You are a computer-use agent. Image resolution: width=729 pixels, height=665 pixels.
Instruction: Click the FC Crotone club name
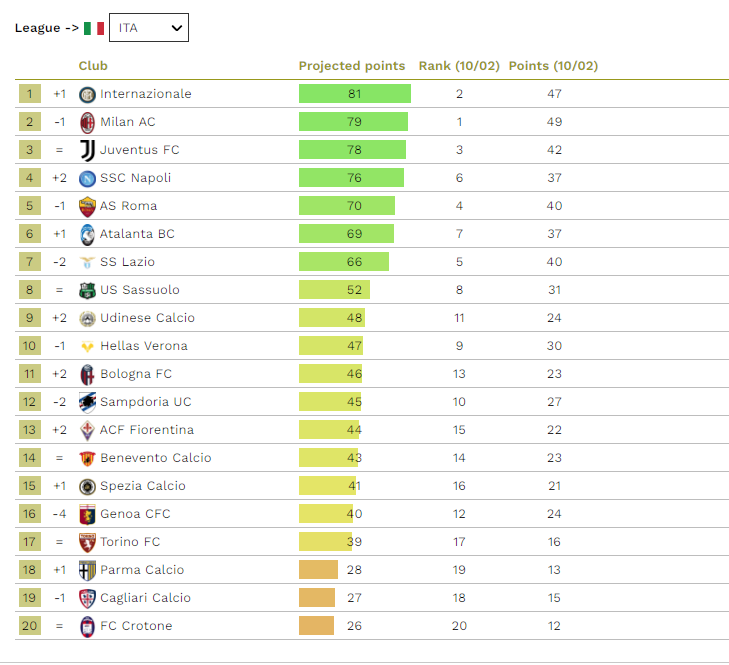click(136, 626)
